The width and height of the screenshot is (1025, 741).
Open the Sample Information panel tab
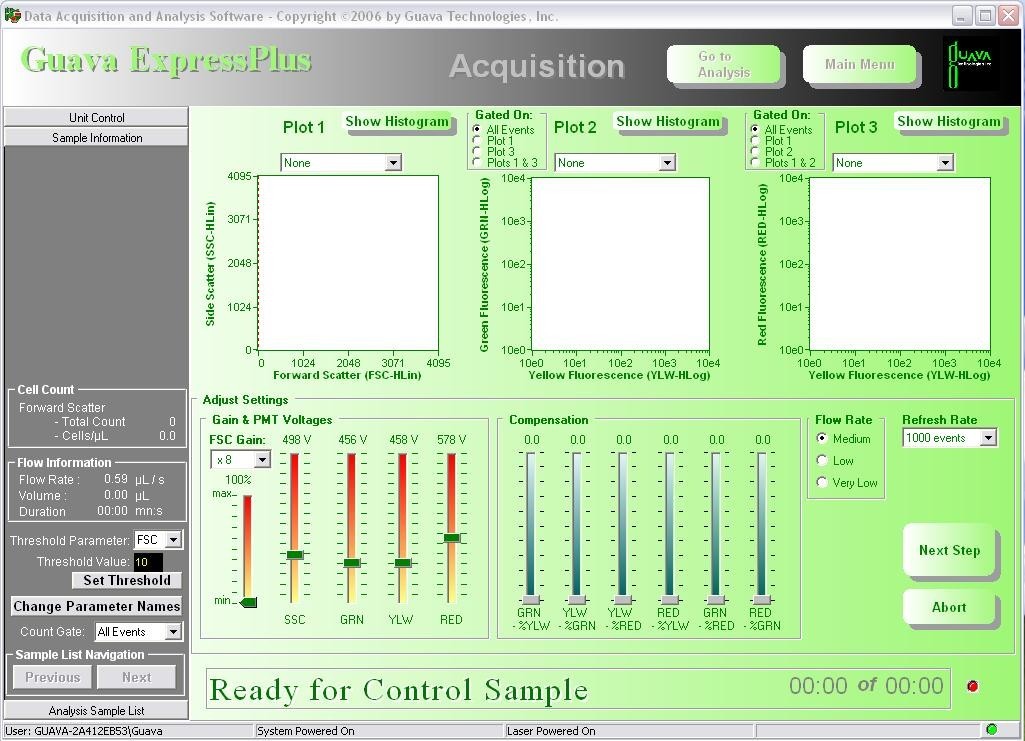[x=96, y=138]
